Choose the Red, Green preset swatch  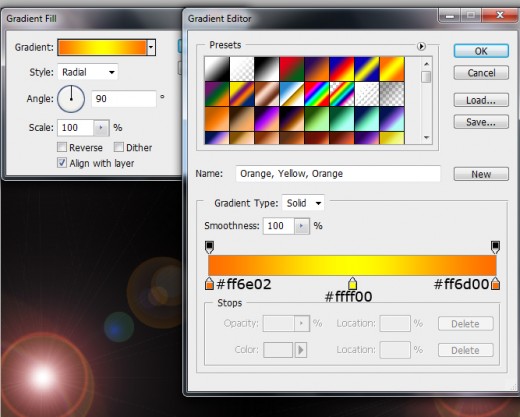(x=292, y=69)
